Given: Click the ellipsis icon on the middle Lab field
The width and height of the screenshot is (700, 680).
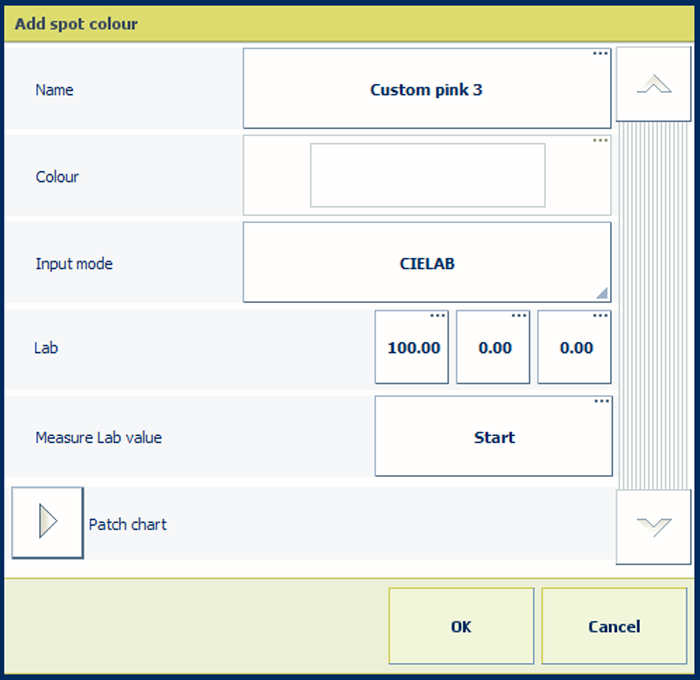Looking at the screenshot, I should tap(518, 316).
